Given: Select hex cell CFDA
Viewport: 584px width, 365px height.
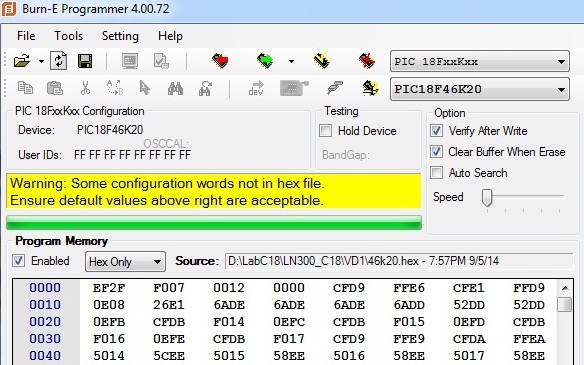Looking at the screenshot, I should click(x=469, y=339).
